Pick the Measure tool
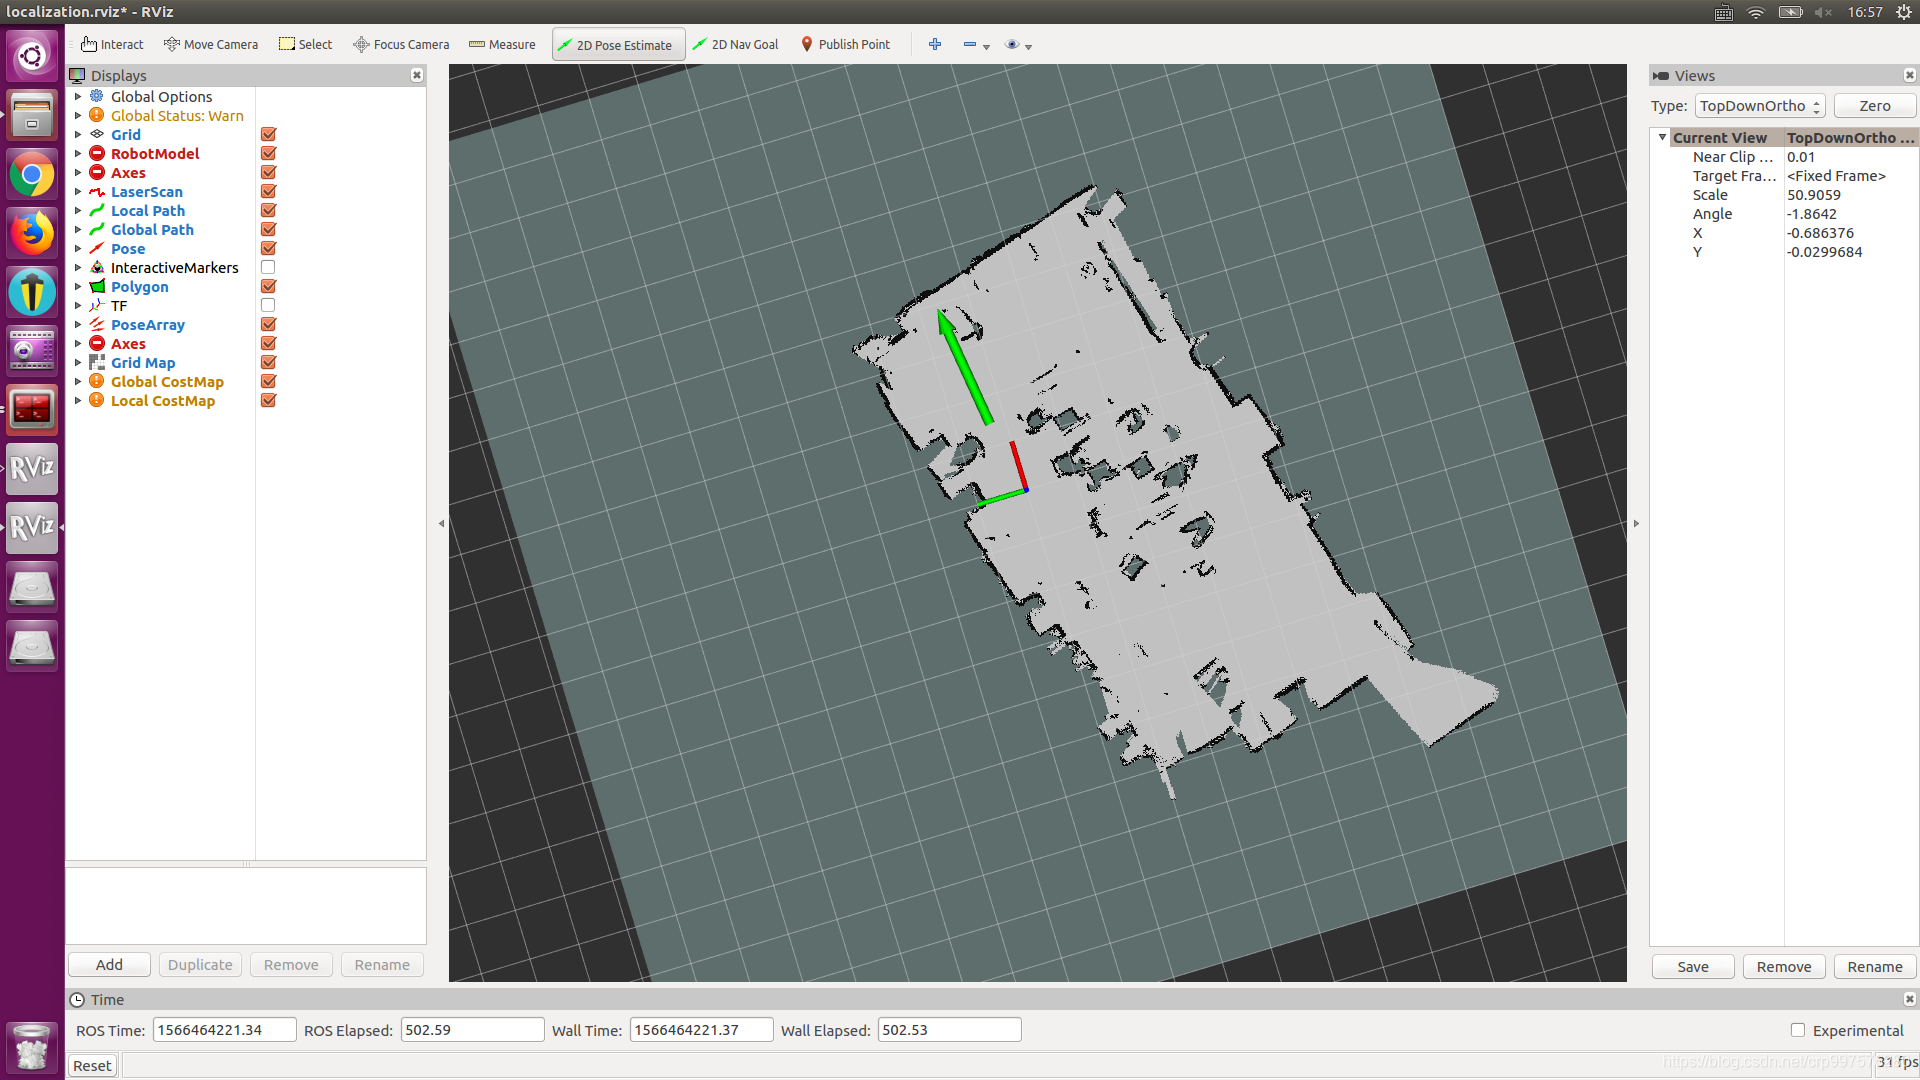 pyautogui.click(x=502, y=44)
